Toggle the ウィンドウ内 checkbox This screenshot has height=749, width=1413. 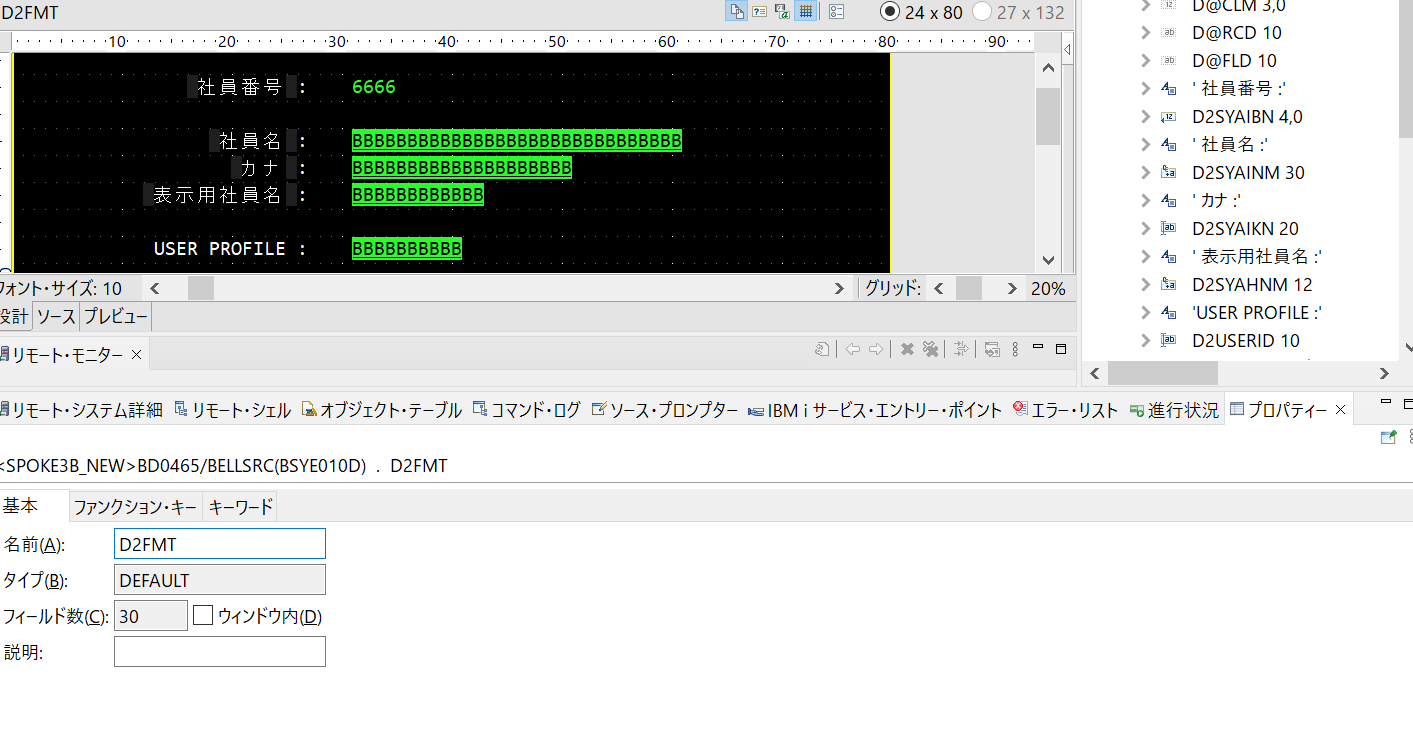[x=203, y=615]
